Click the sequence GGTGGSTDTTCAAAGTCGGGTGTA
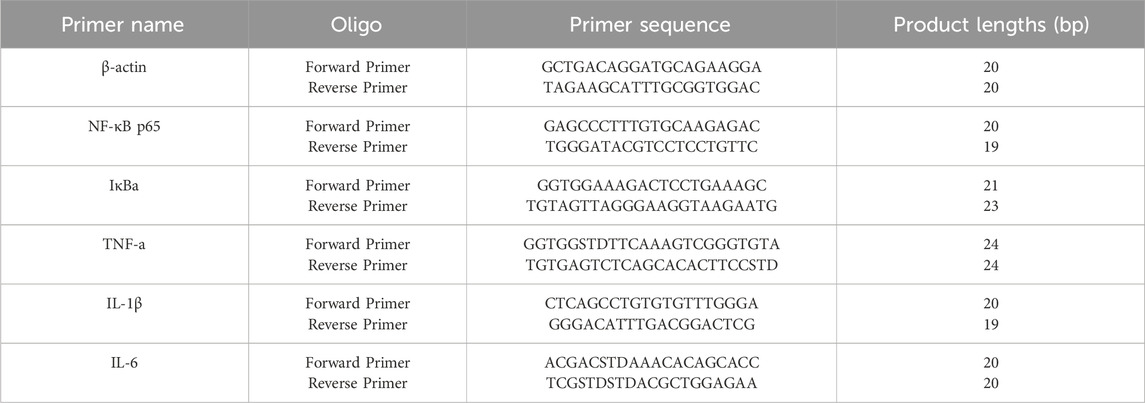The height and width of the screenshot is (403, 1145). pos(650,245)
